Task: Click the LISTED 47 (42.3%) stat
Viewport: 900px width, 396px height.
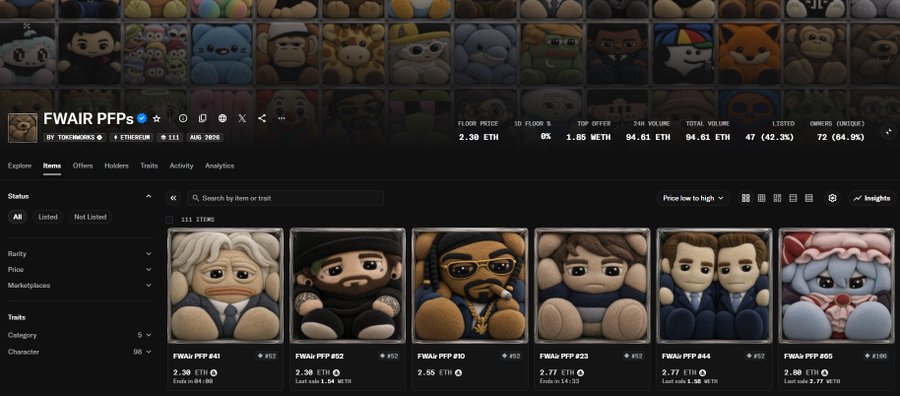Action: (x=771, y=131)
